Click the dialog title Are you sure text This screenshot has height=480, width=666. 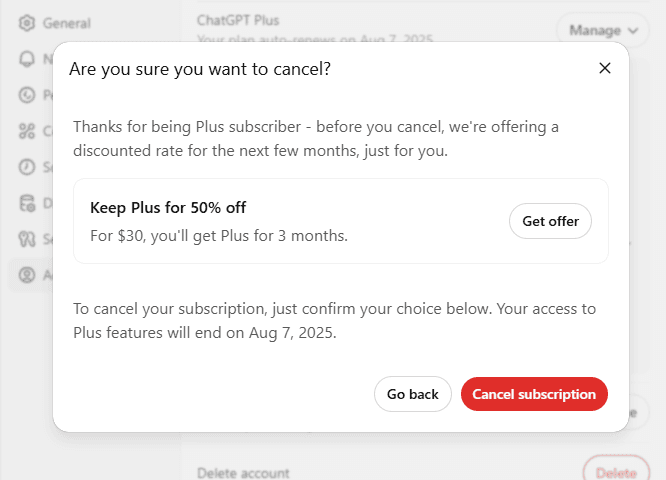(200, 69)
